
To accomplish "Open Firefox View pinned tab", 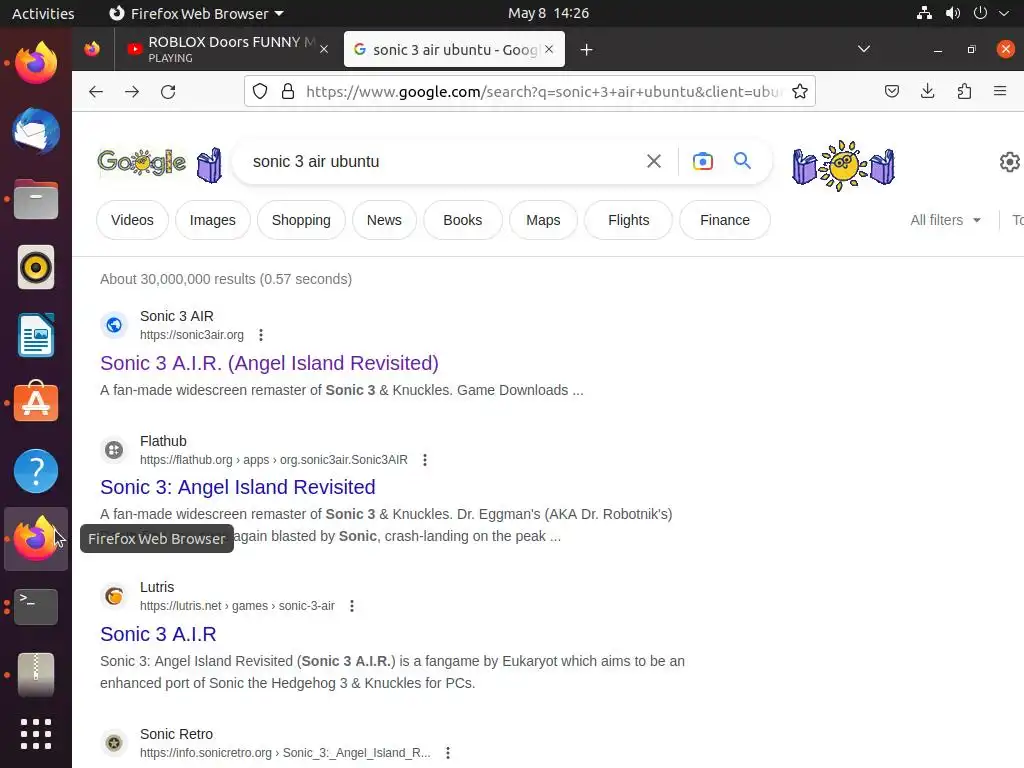I will pyautogui.click(x=92, y=49).
